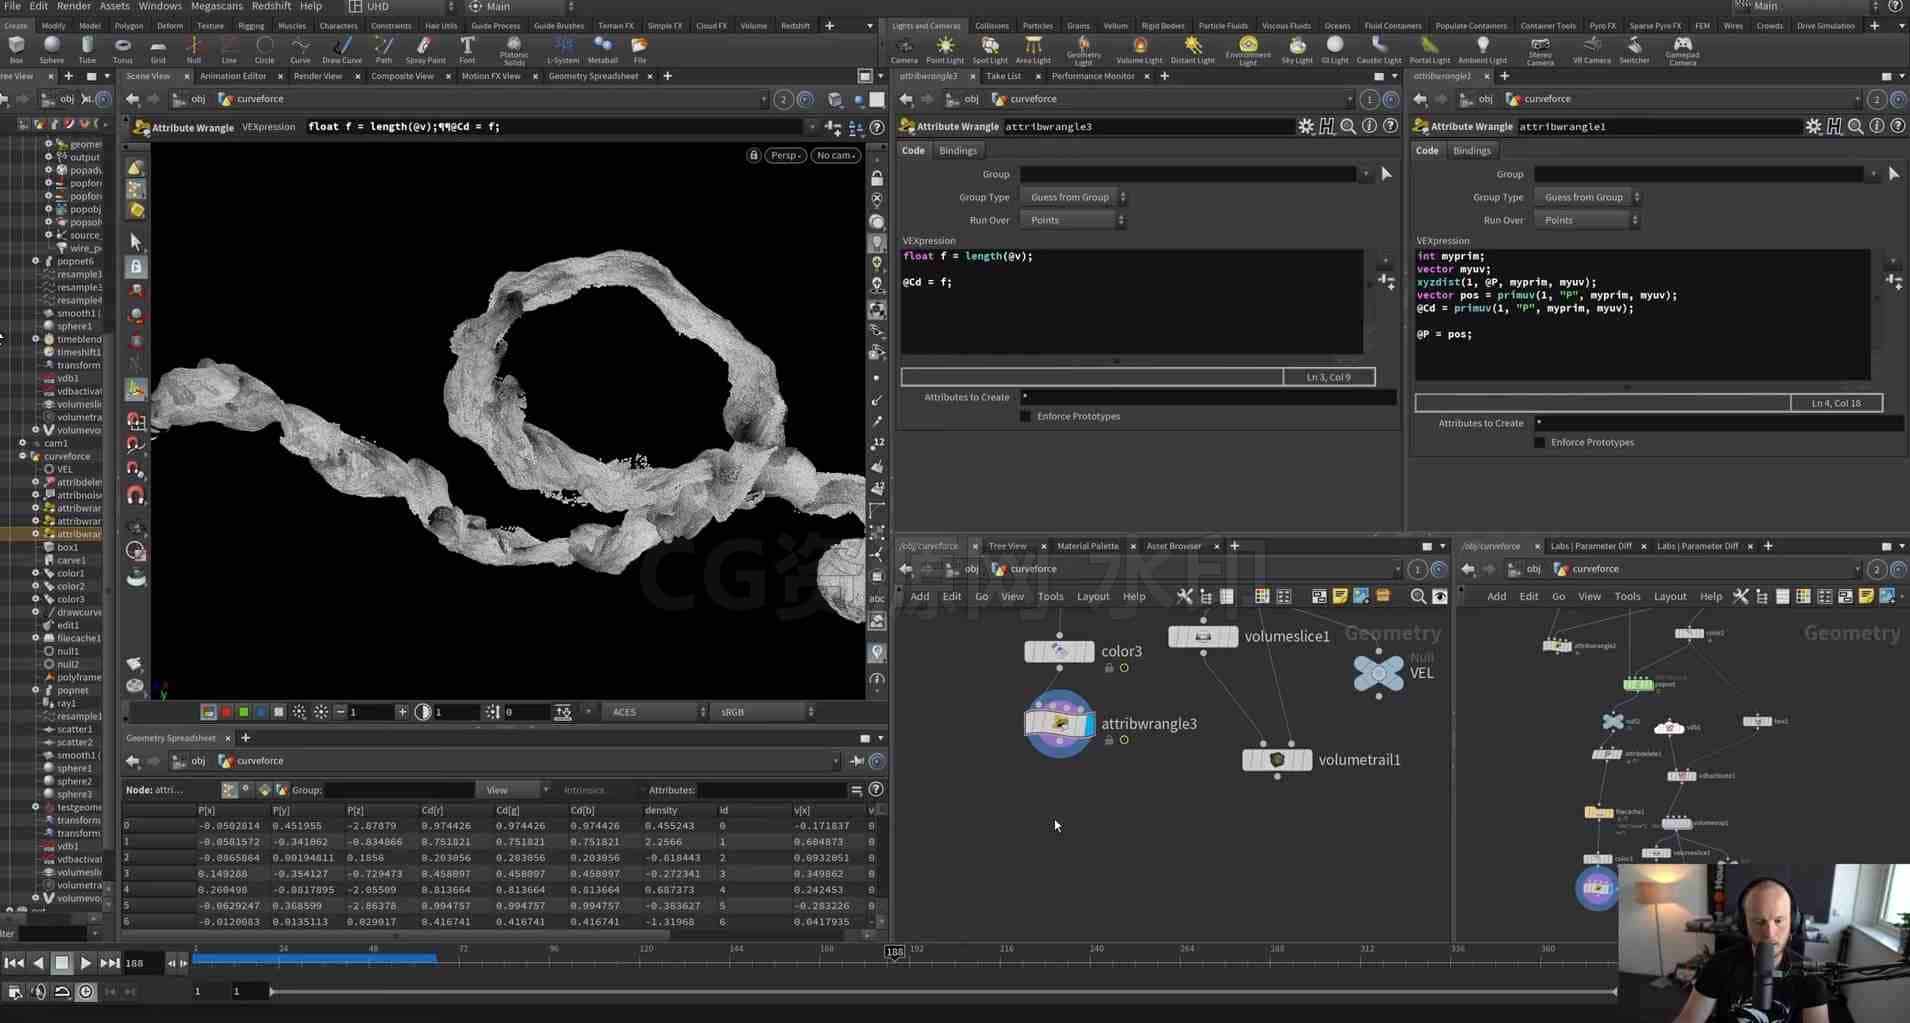
Task: Open Run Over dropdown in attribwrangle1
Action: 1587,220
